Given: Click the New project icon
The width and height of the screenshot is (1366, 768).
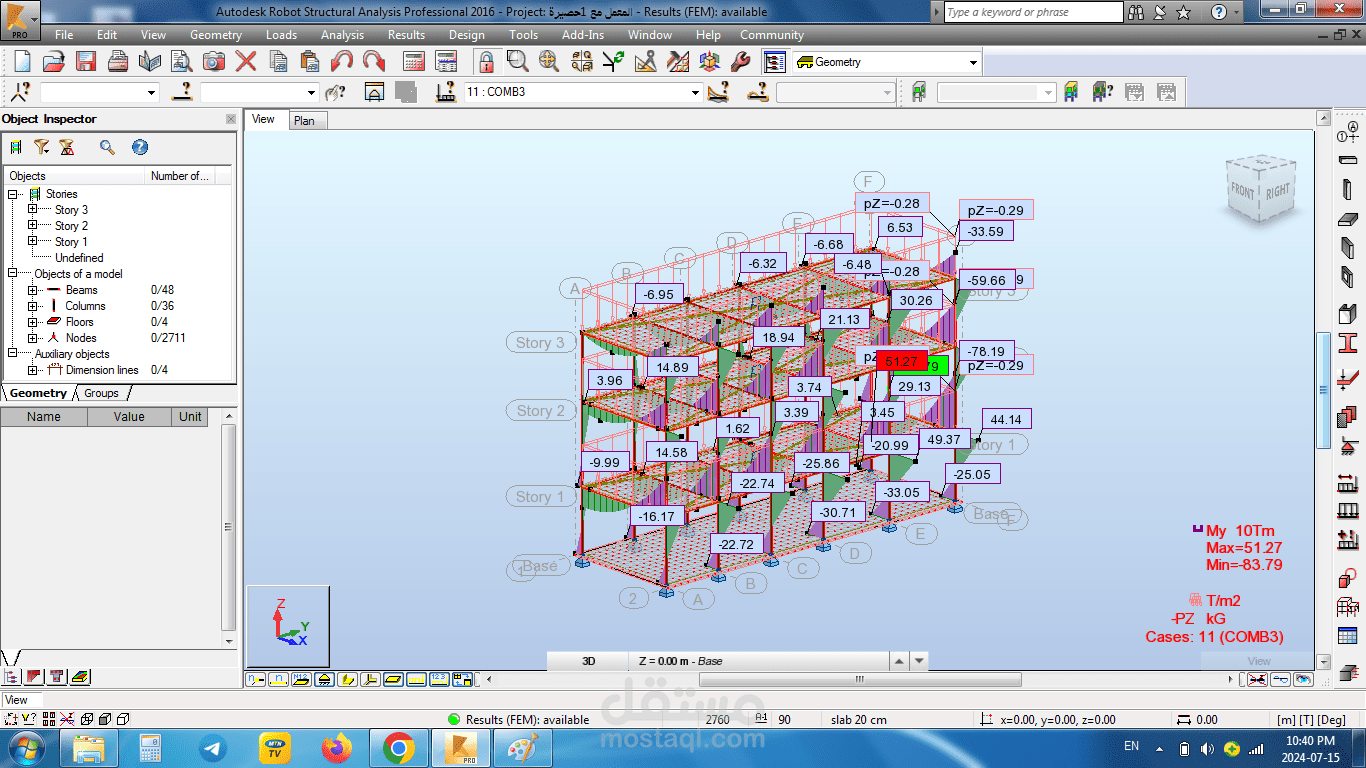Looking at the screenshot, I should [x=22, y=61].
